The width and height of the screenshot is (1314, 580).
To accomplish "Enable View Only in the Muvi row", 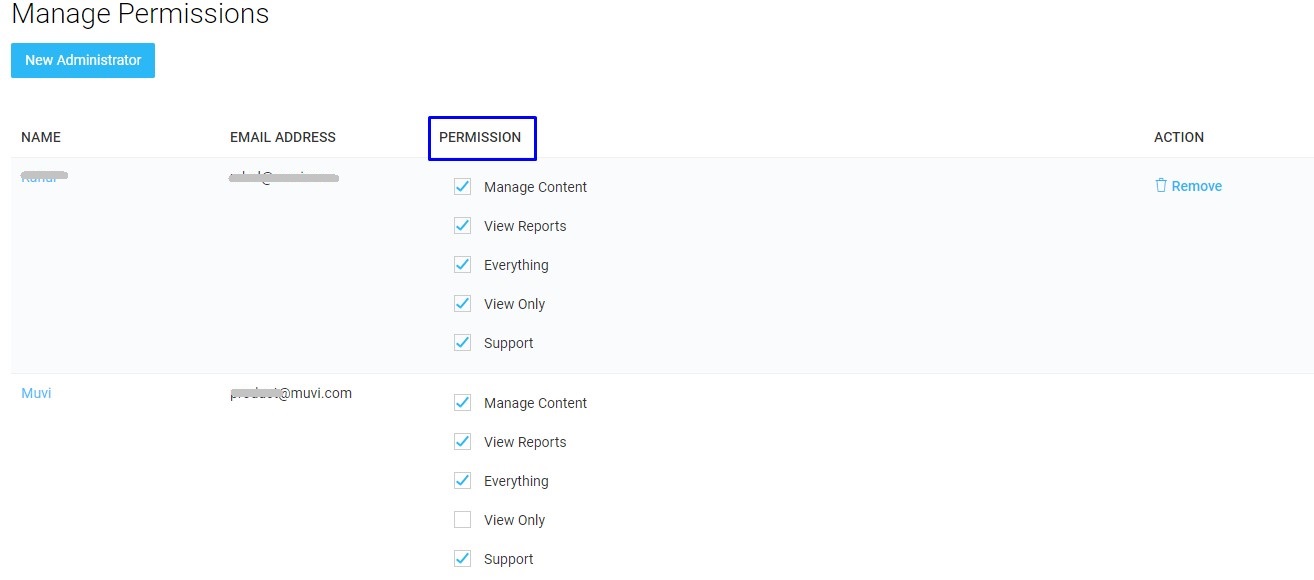I will click(x=462, y=520).
